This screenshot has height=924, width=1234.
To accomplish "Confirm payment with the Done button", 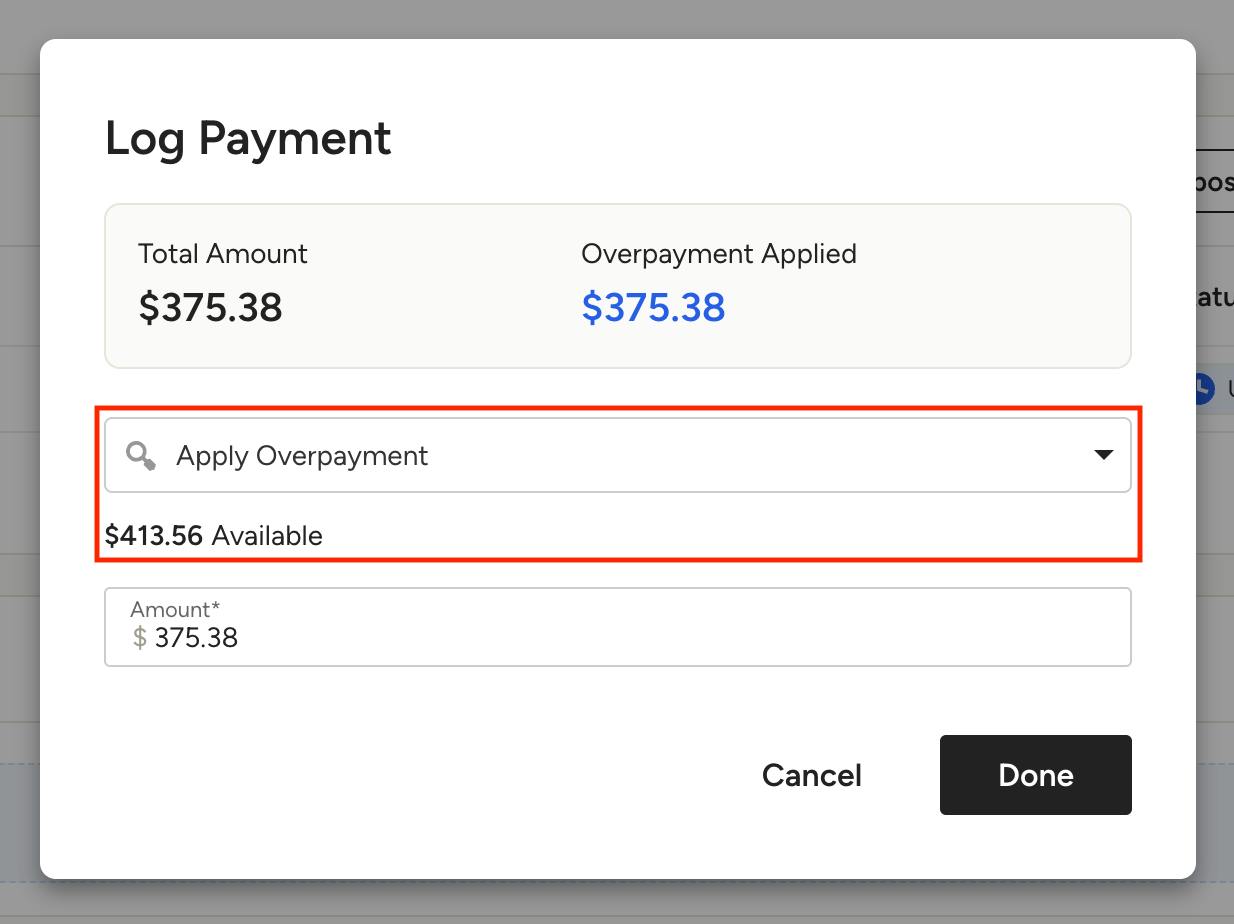I will (x=1036, y=775).
